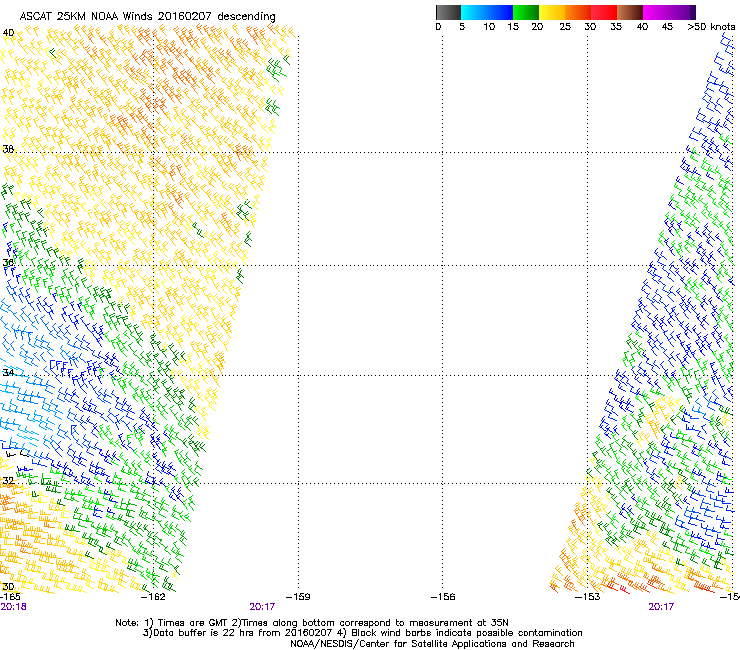Image resolution: width=740 pixels, height=650 pixels.
Task: Click the latitude label 40
Action: coord(8,33)
